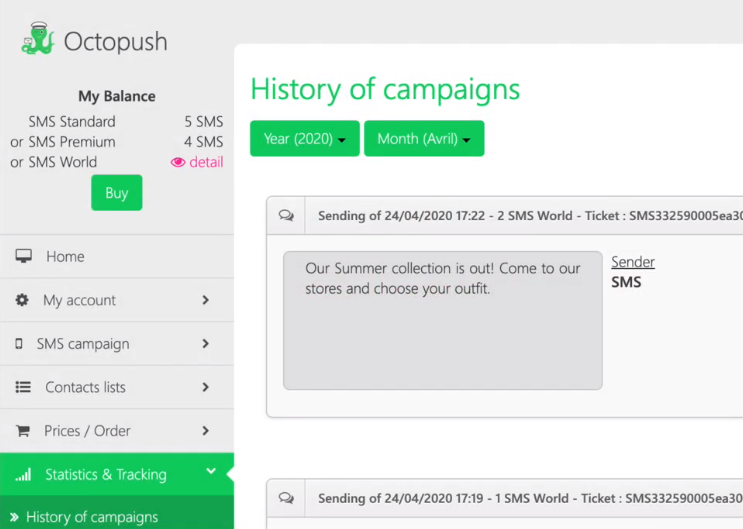This screenshot has height=529, width=743.
Task: Click the chat bubble icon on the 17:22 campaign
Action: click(287, 215)
